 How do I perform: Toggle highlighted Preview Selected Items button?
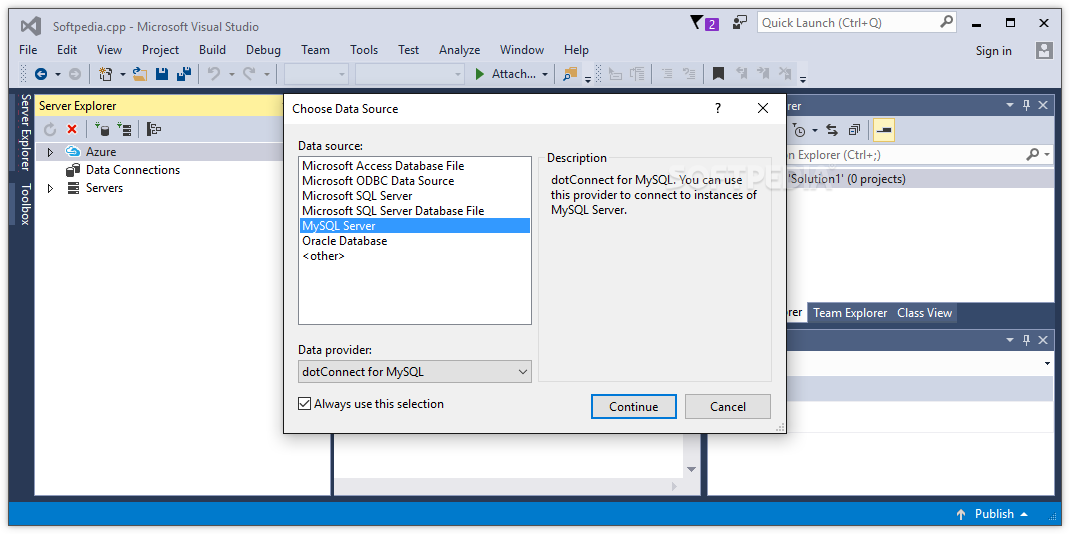(x=884, y=130)
